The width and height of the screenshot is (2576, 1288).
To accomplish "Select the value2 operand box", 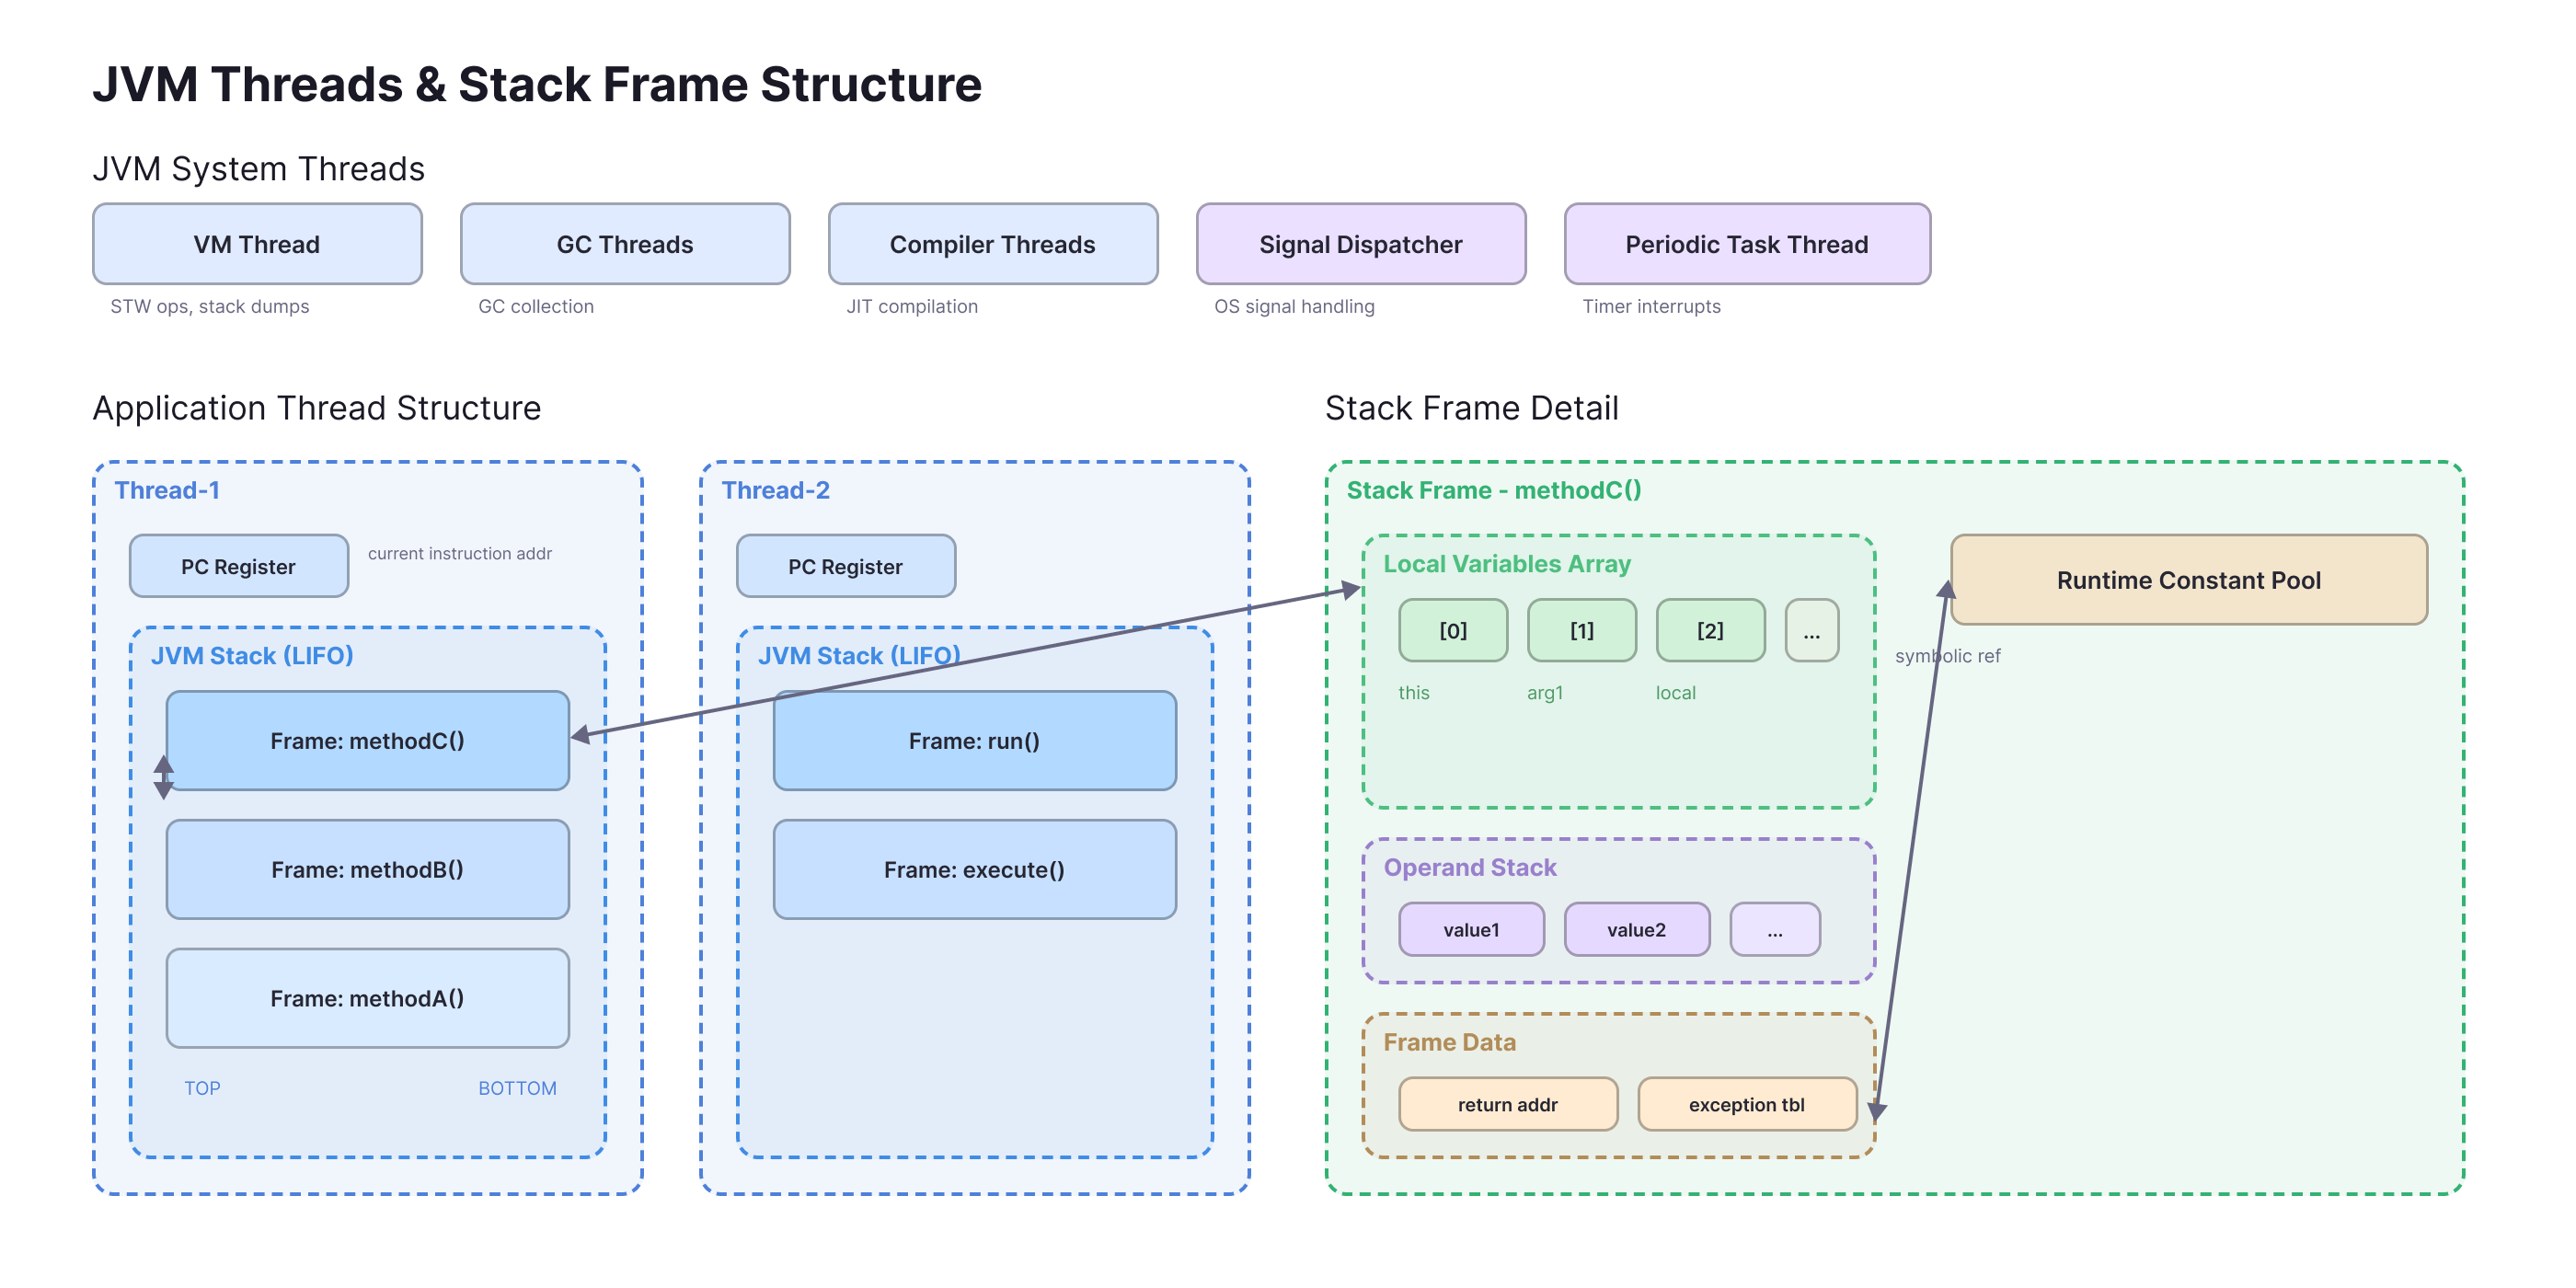I will click(1637, 929).
